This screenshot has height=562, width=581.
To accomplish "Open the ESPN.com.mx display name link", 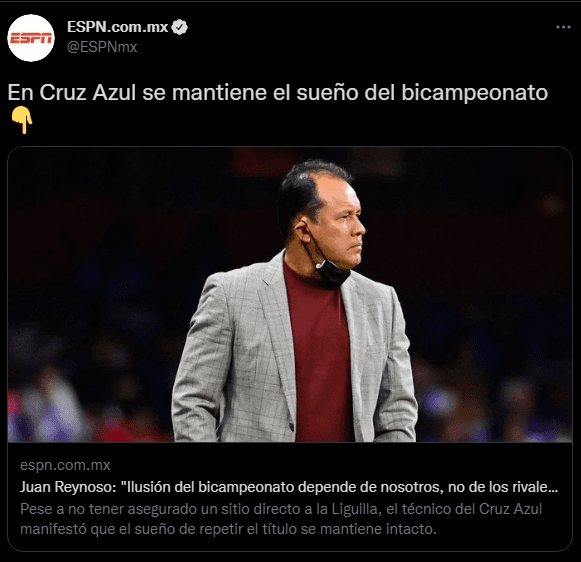I will [117, 27].
